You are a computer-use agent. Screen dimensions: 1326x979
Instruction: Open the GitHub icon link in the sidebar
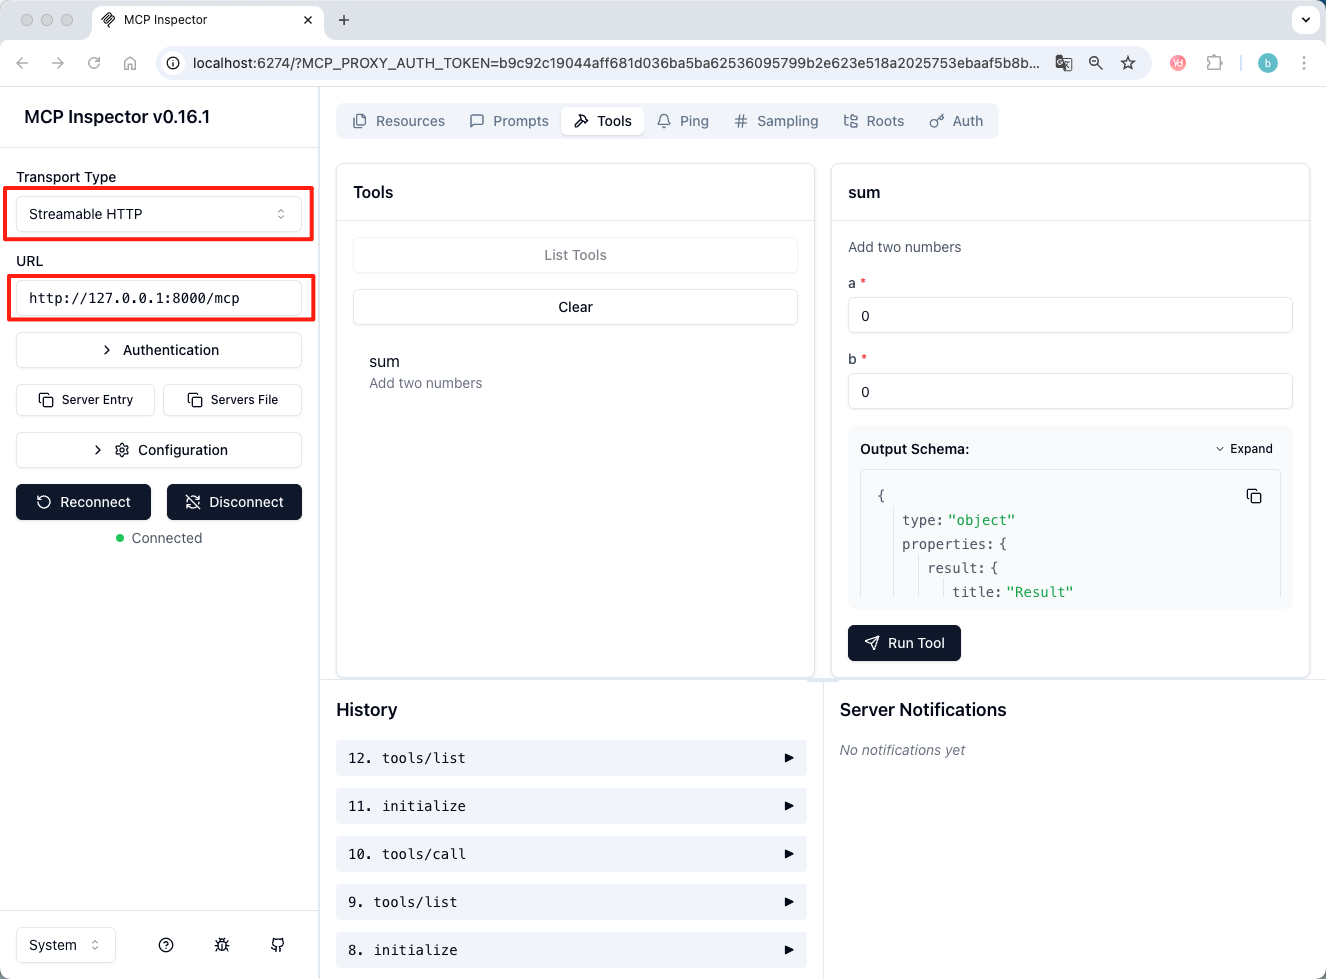pos(278,945)
